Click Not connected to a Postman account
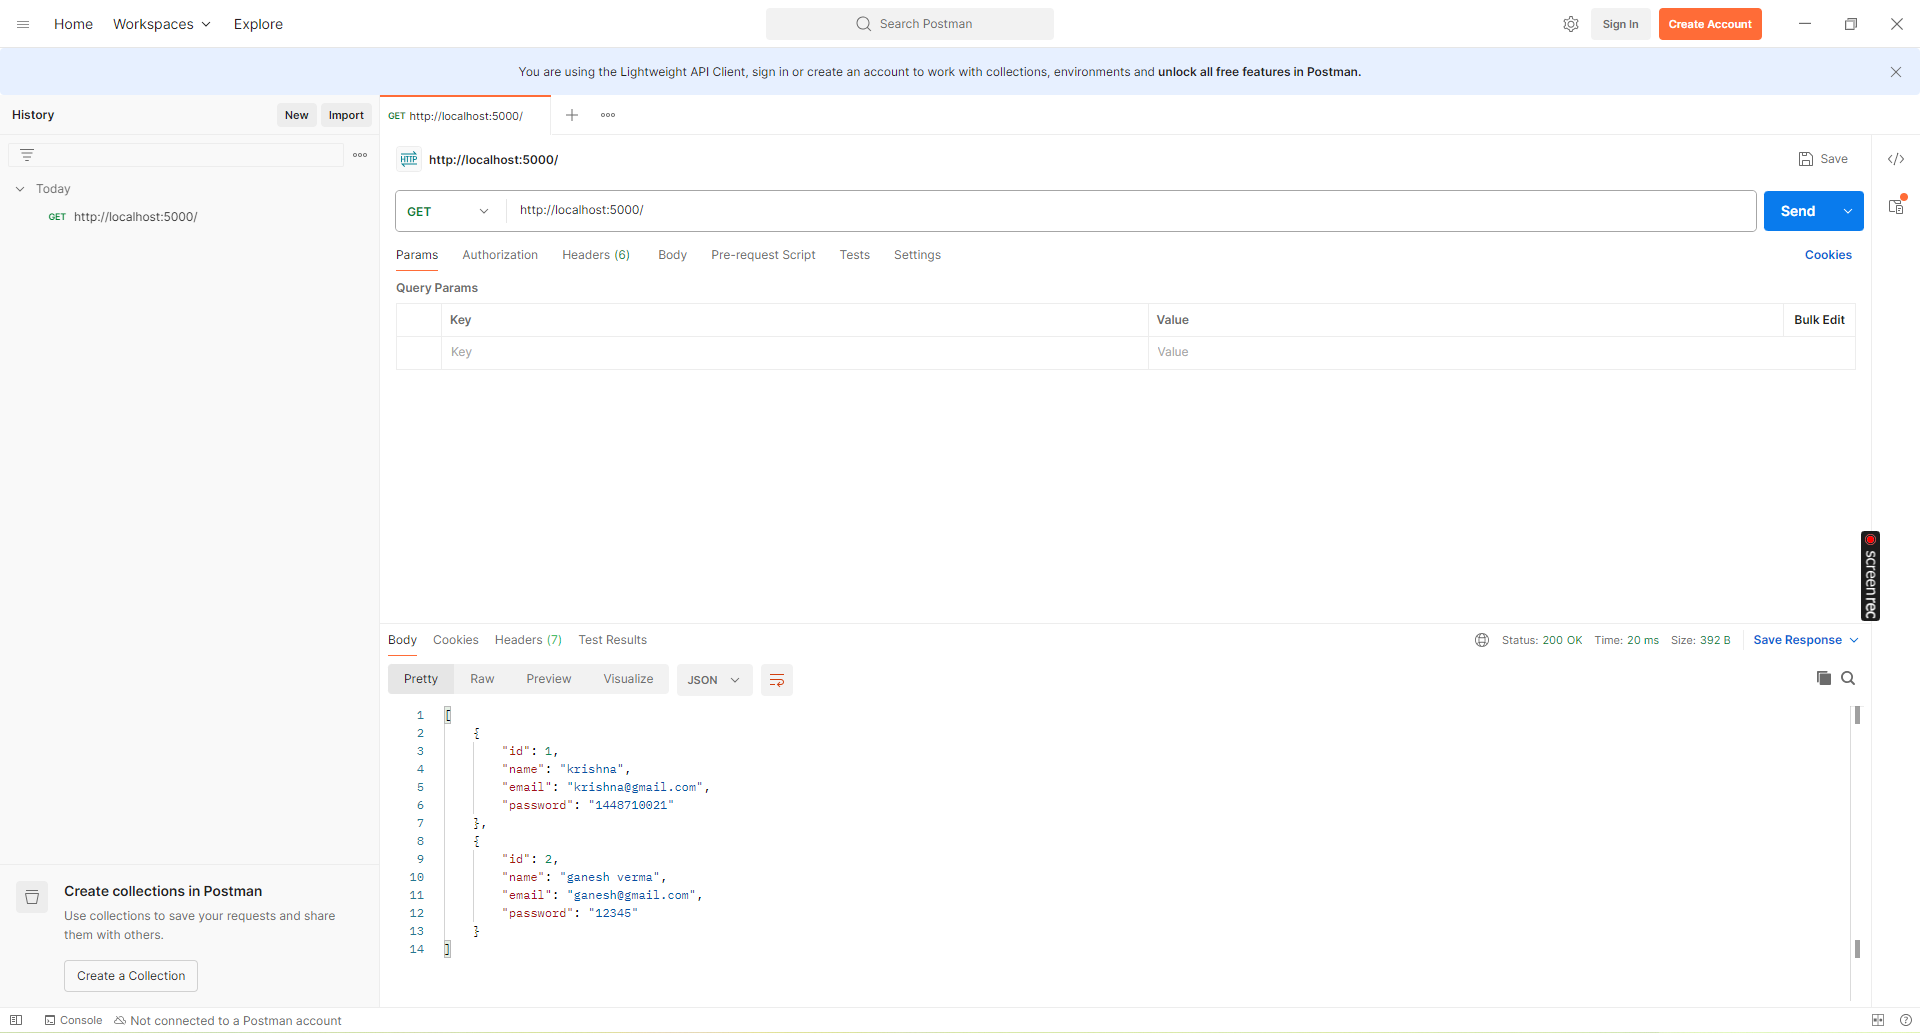The height and width of the screenshot is (1033, 1920). pyautogui.click(x=228, y=1021)
